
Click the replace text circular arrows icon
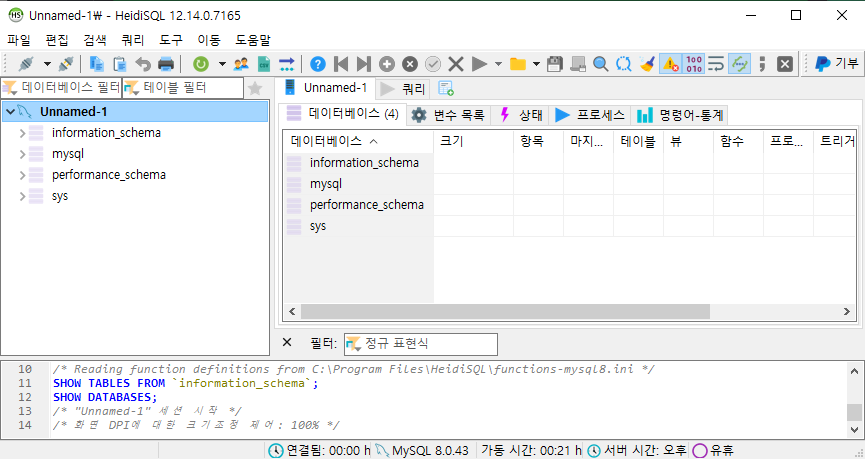point(624,64)
